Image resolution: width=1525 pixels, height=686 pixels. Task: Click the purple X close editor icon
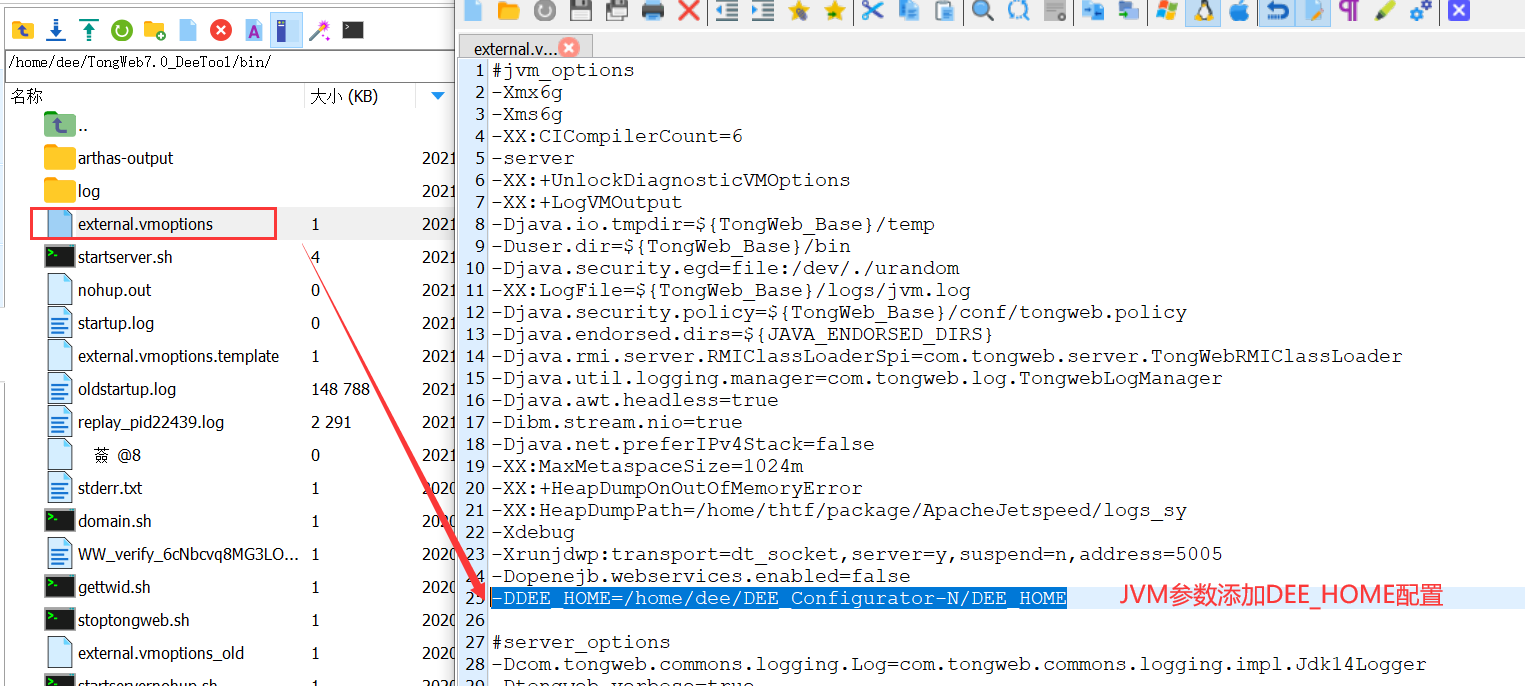click(1459, 10)
